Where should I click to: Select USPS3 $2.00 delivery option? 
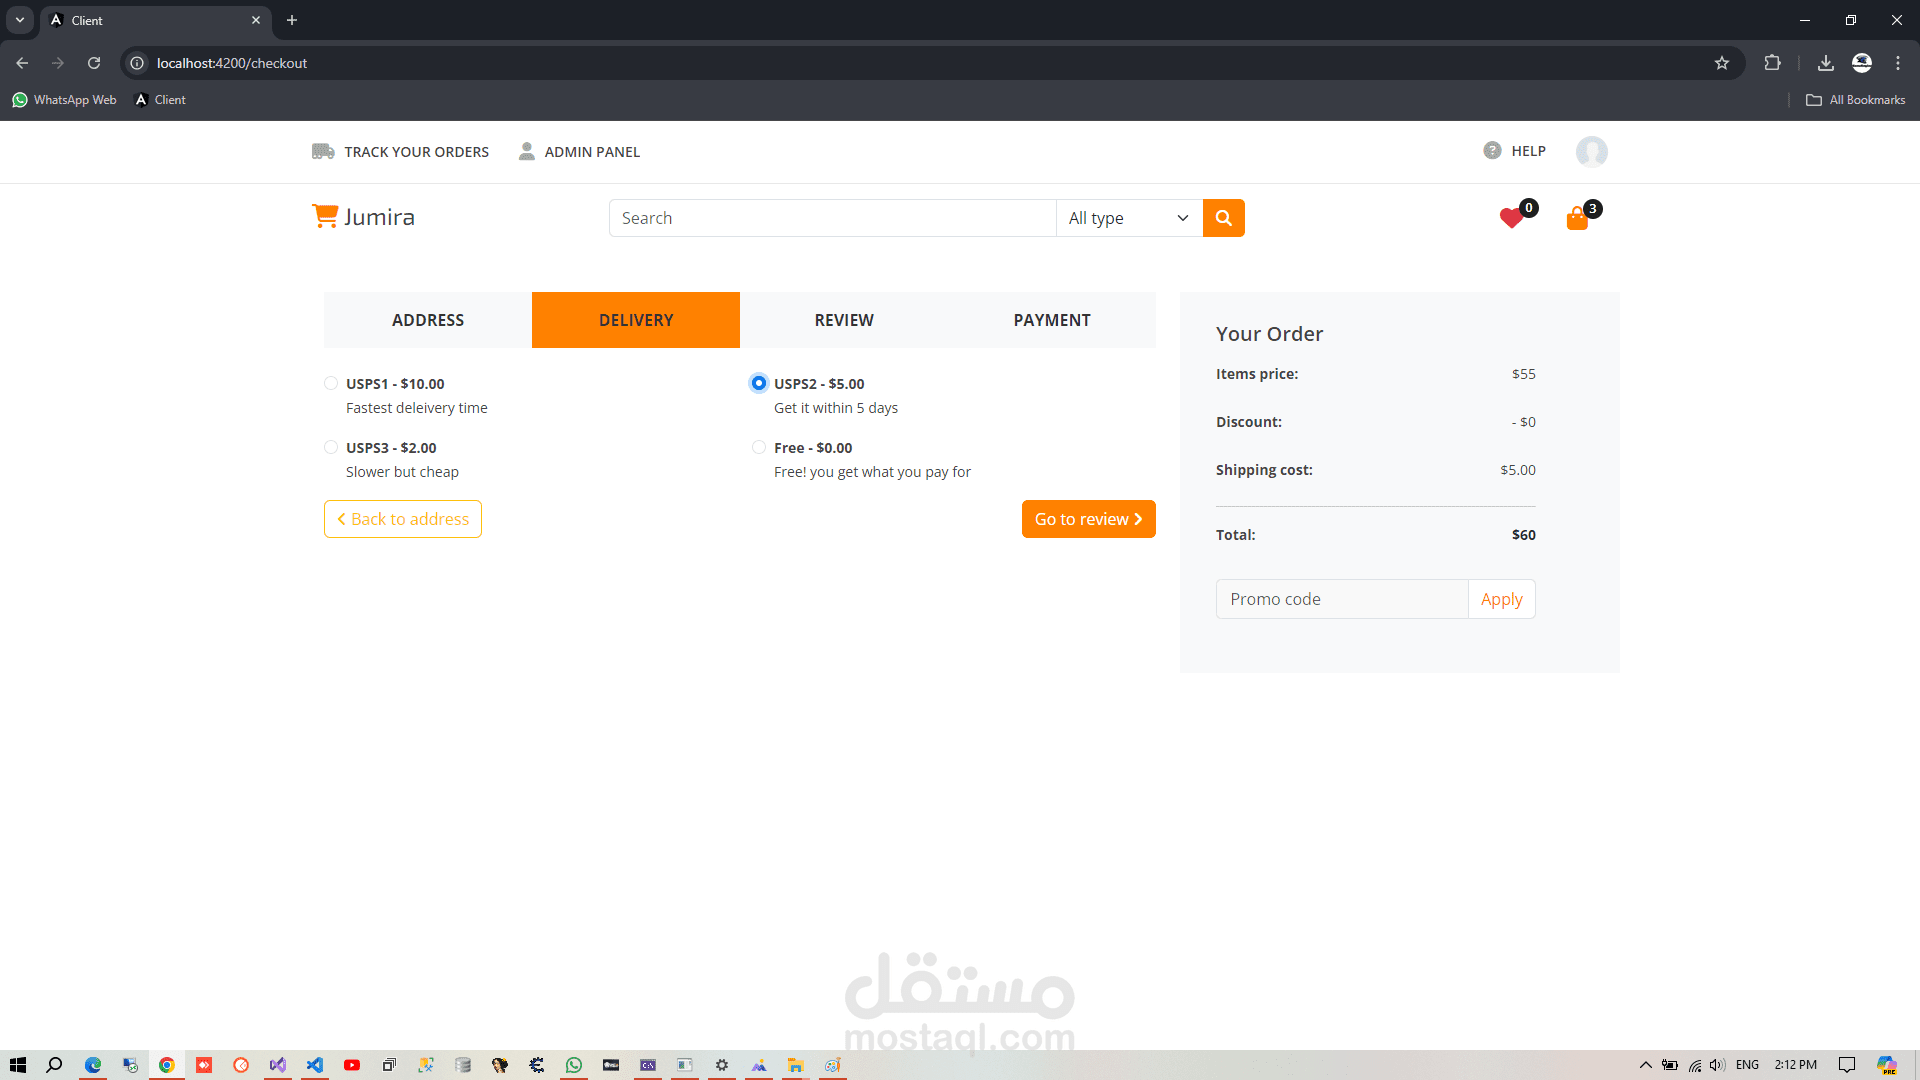[331, 448]
